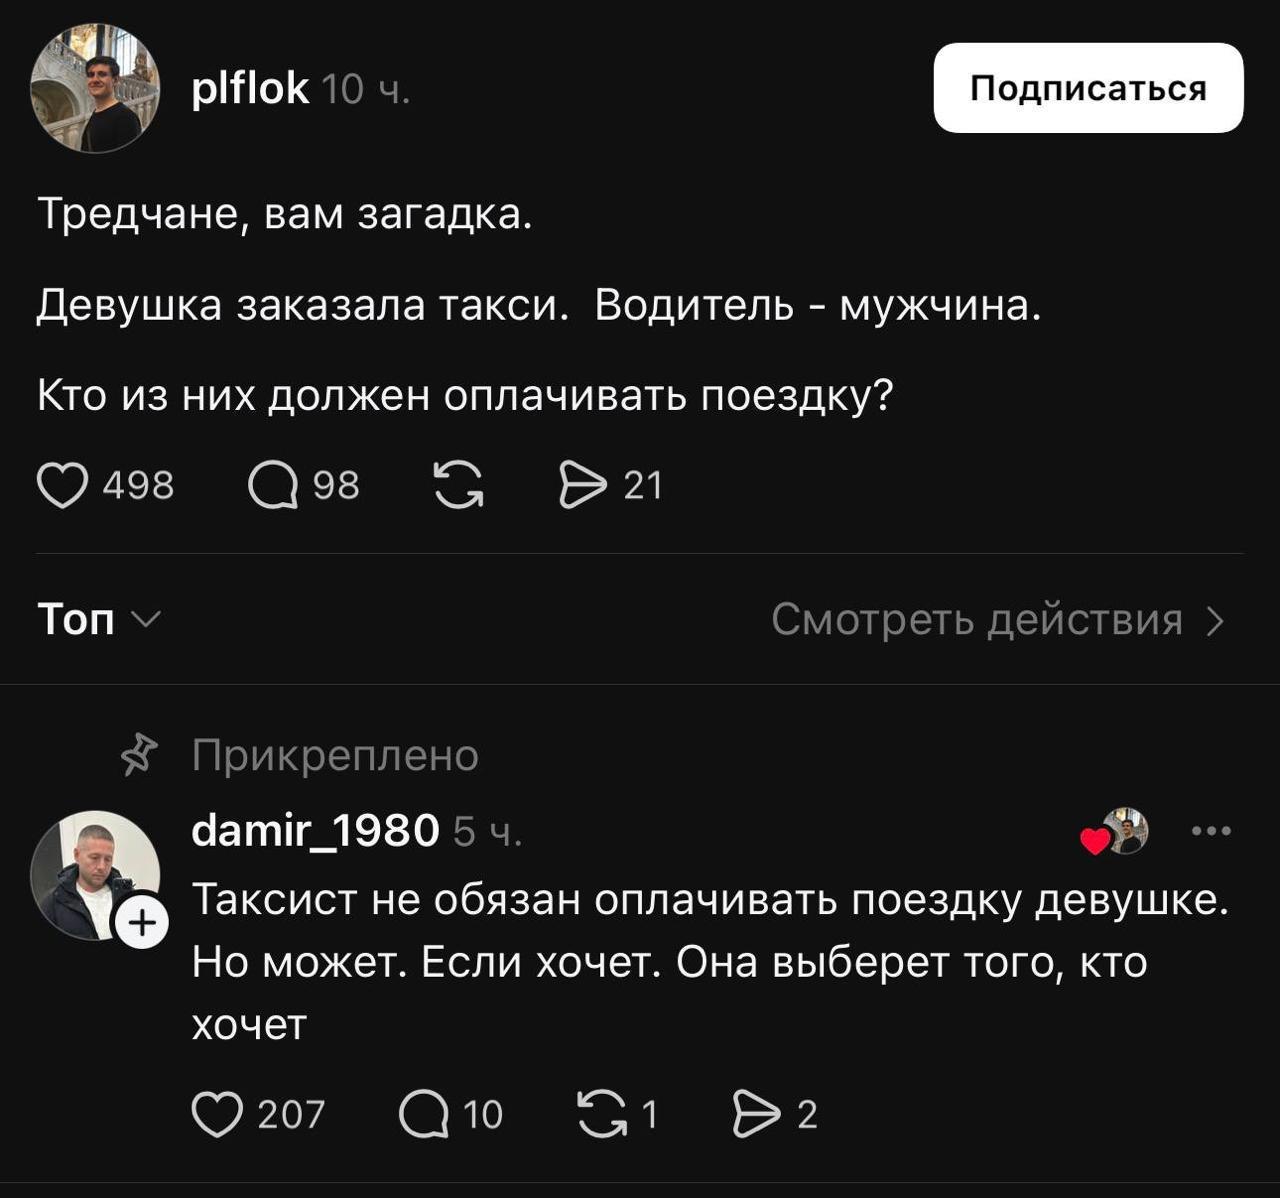Share plflok's post via send icon
This screenshot has height=1198, width=1280.
583,486
